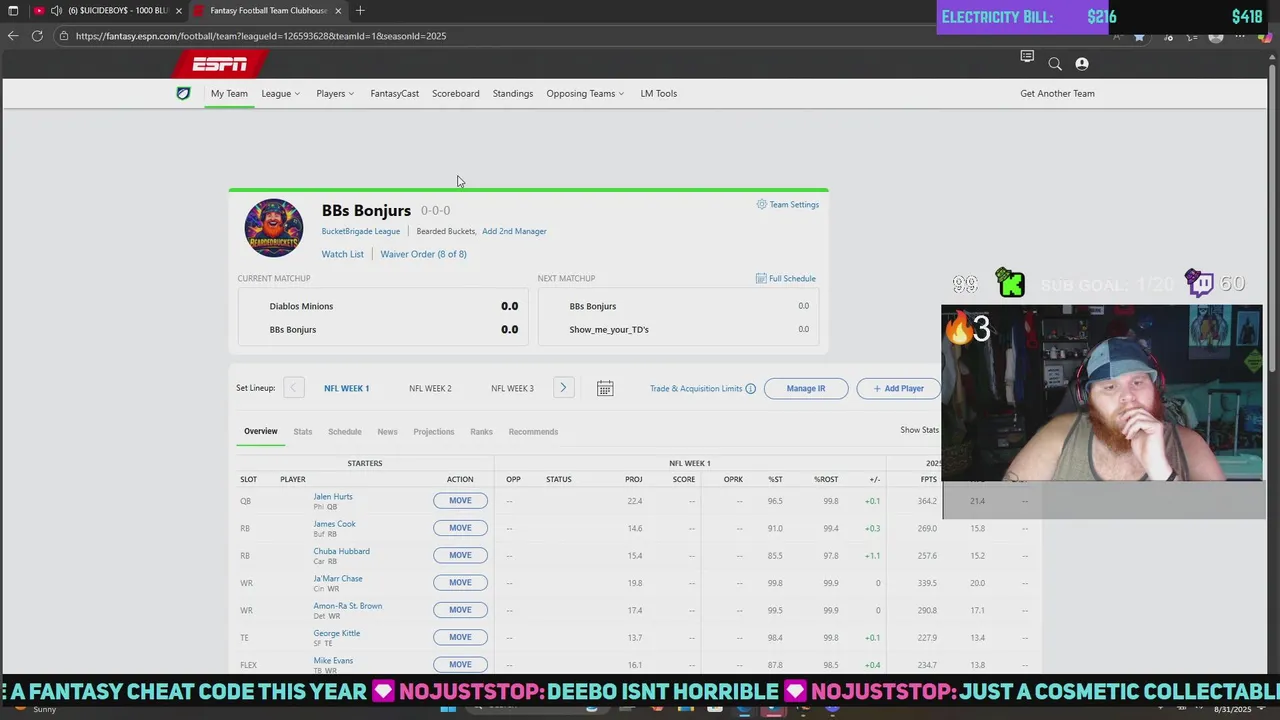Switch to the Recommends tab

point(533,432)
